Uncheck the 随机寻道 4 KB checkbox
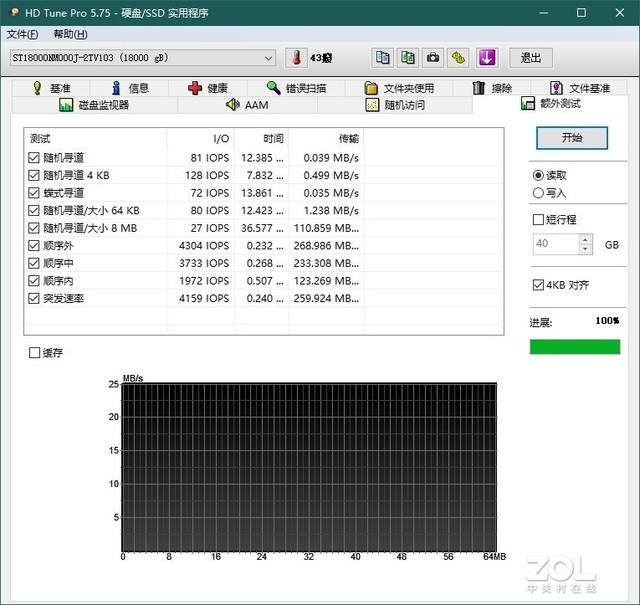Screen dimensions: 640x605 coord(34,175)
